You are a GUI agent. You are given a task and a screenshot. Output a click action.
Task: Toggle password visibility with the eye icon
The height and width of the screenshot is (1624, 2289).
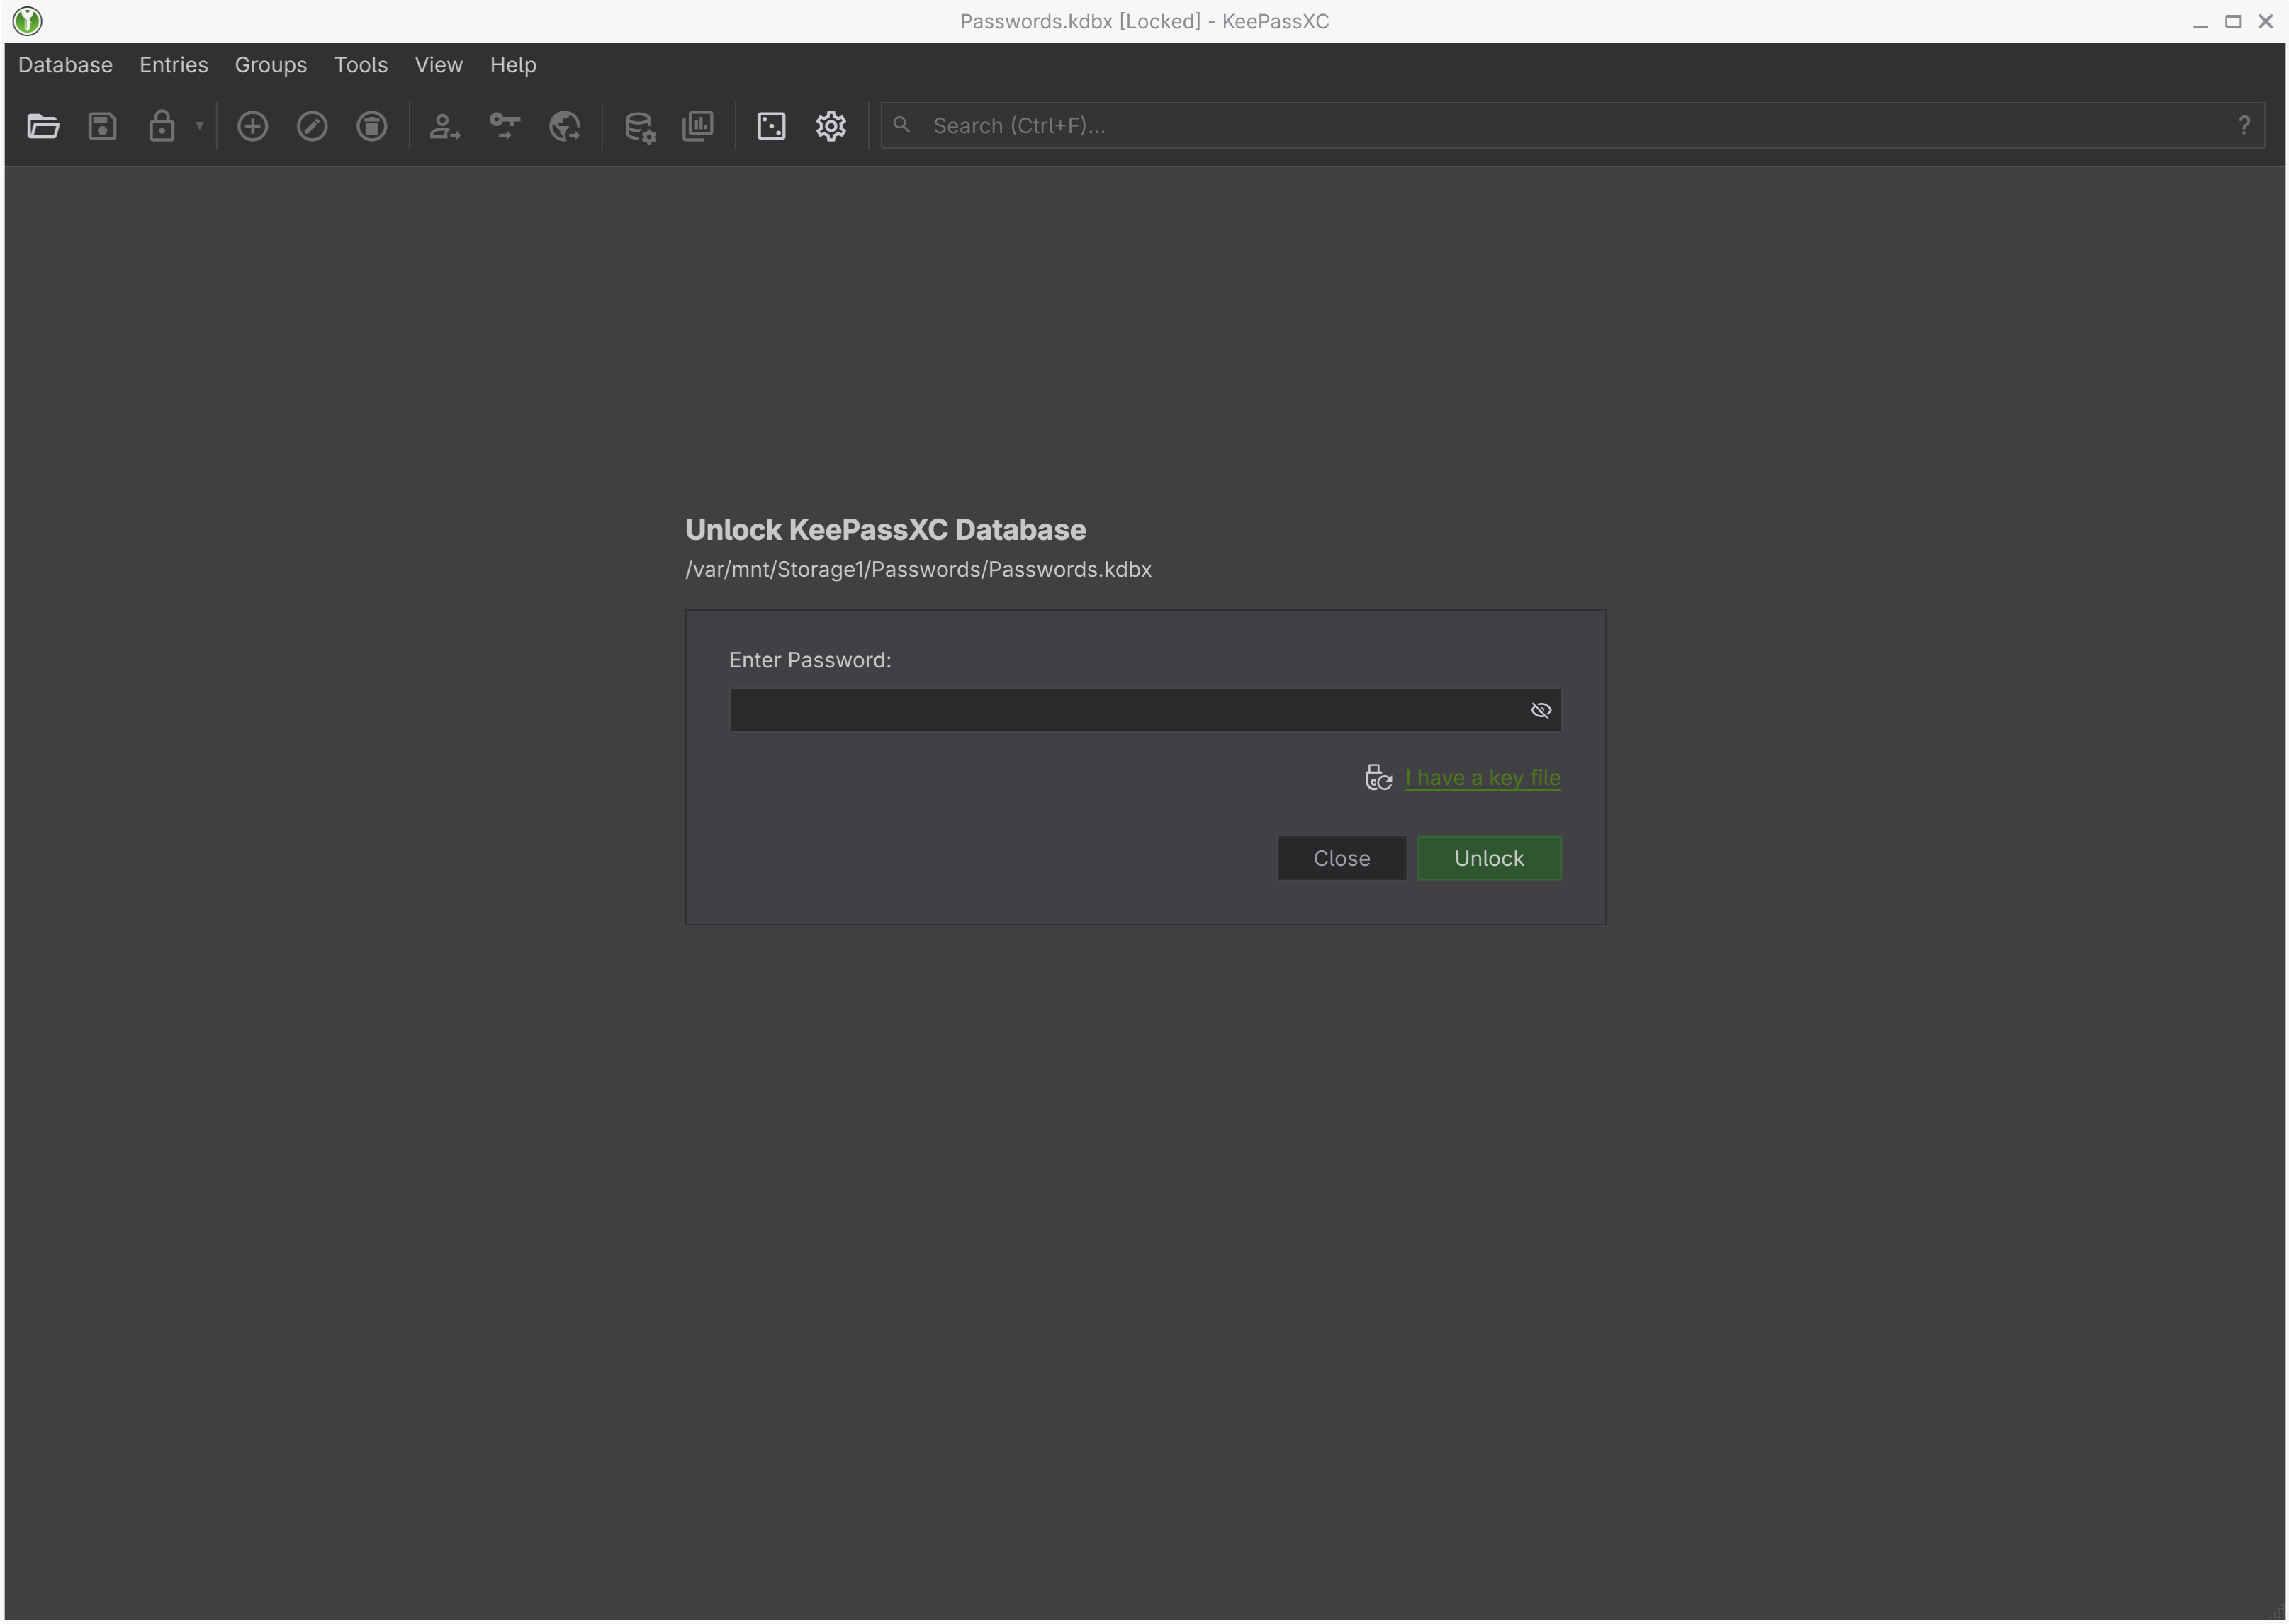[1540, 710]
